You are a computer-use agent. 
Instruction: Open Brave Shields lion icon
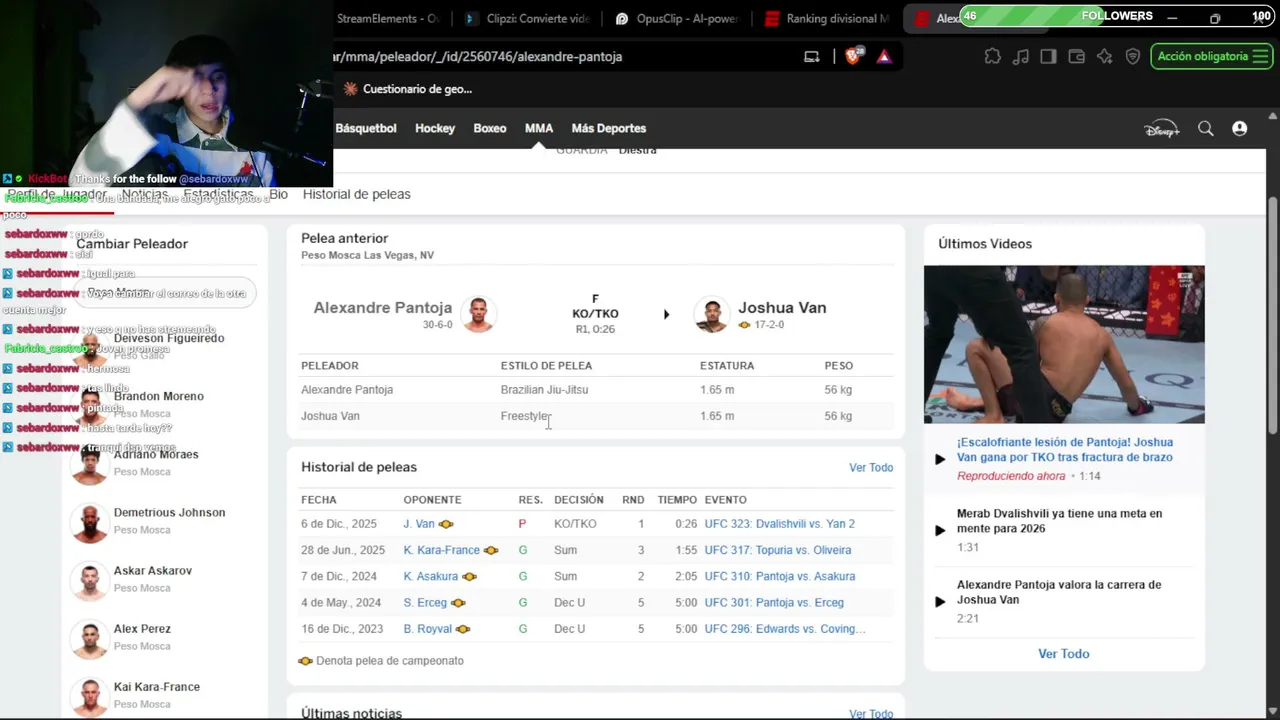point(852,57)
